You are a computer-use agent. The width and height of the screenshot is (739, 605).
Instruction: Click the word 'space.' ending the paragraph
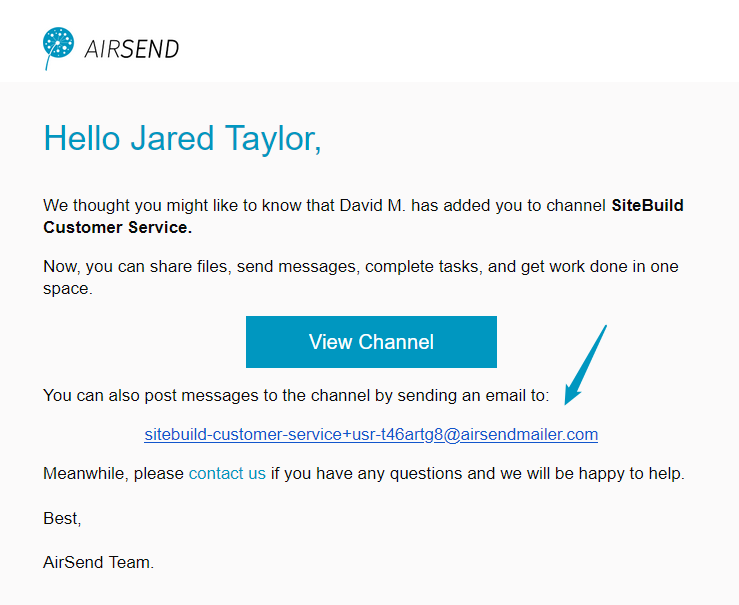(x=68, y=288)
